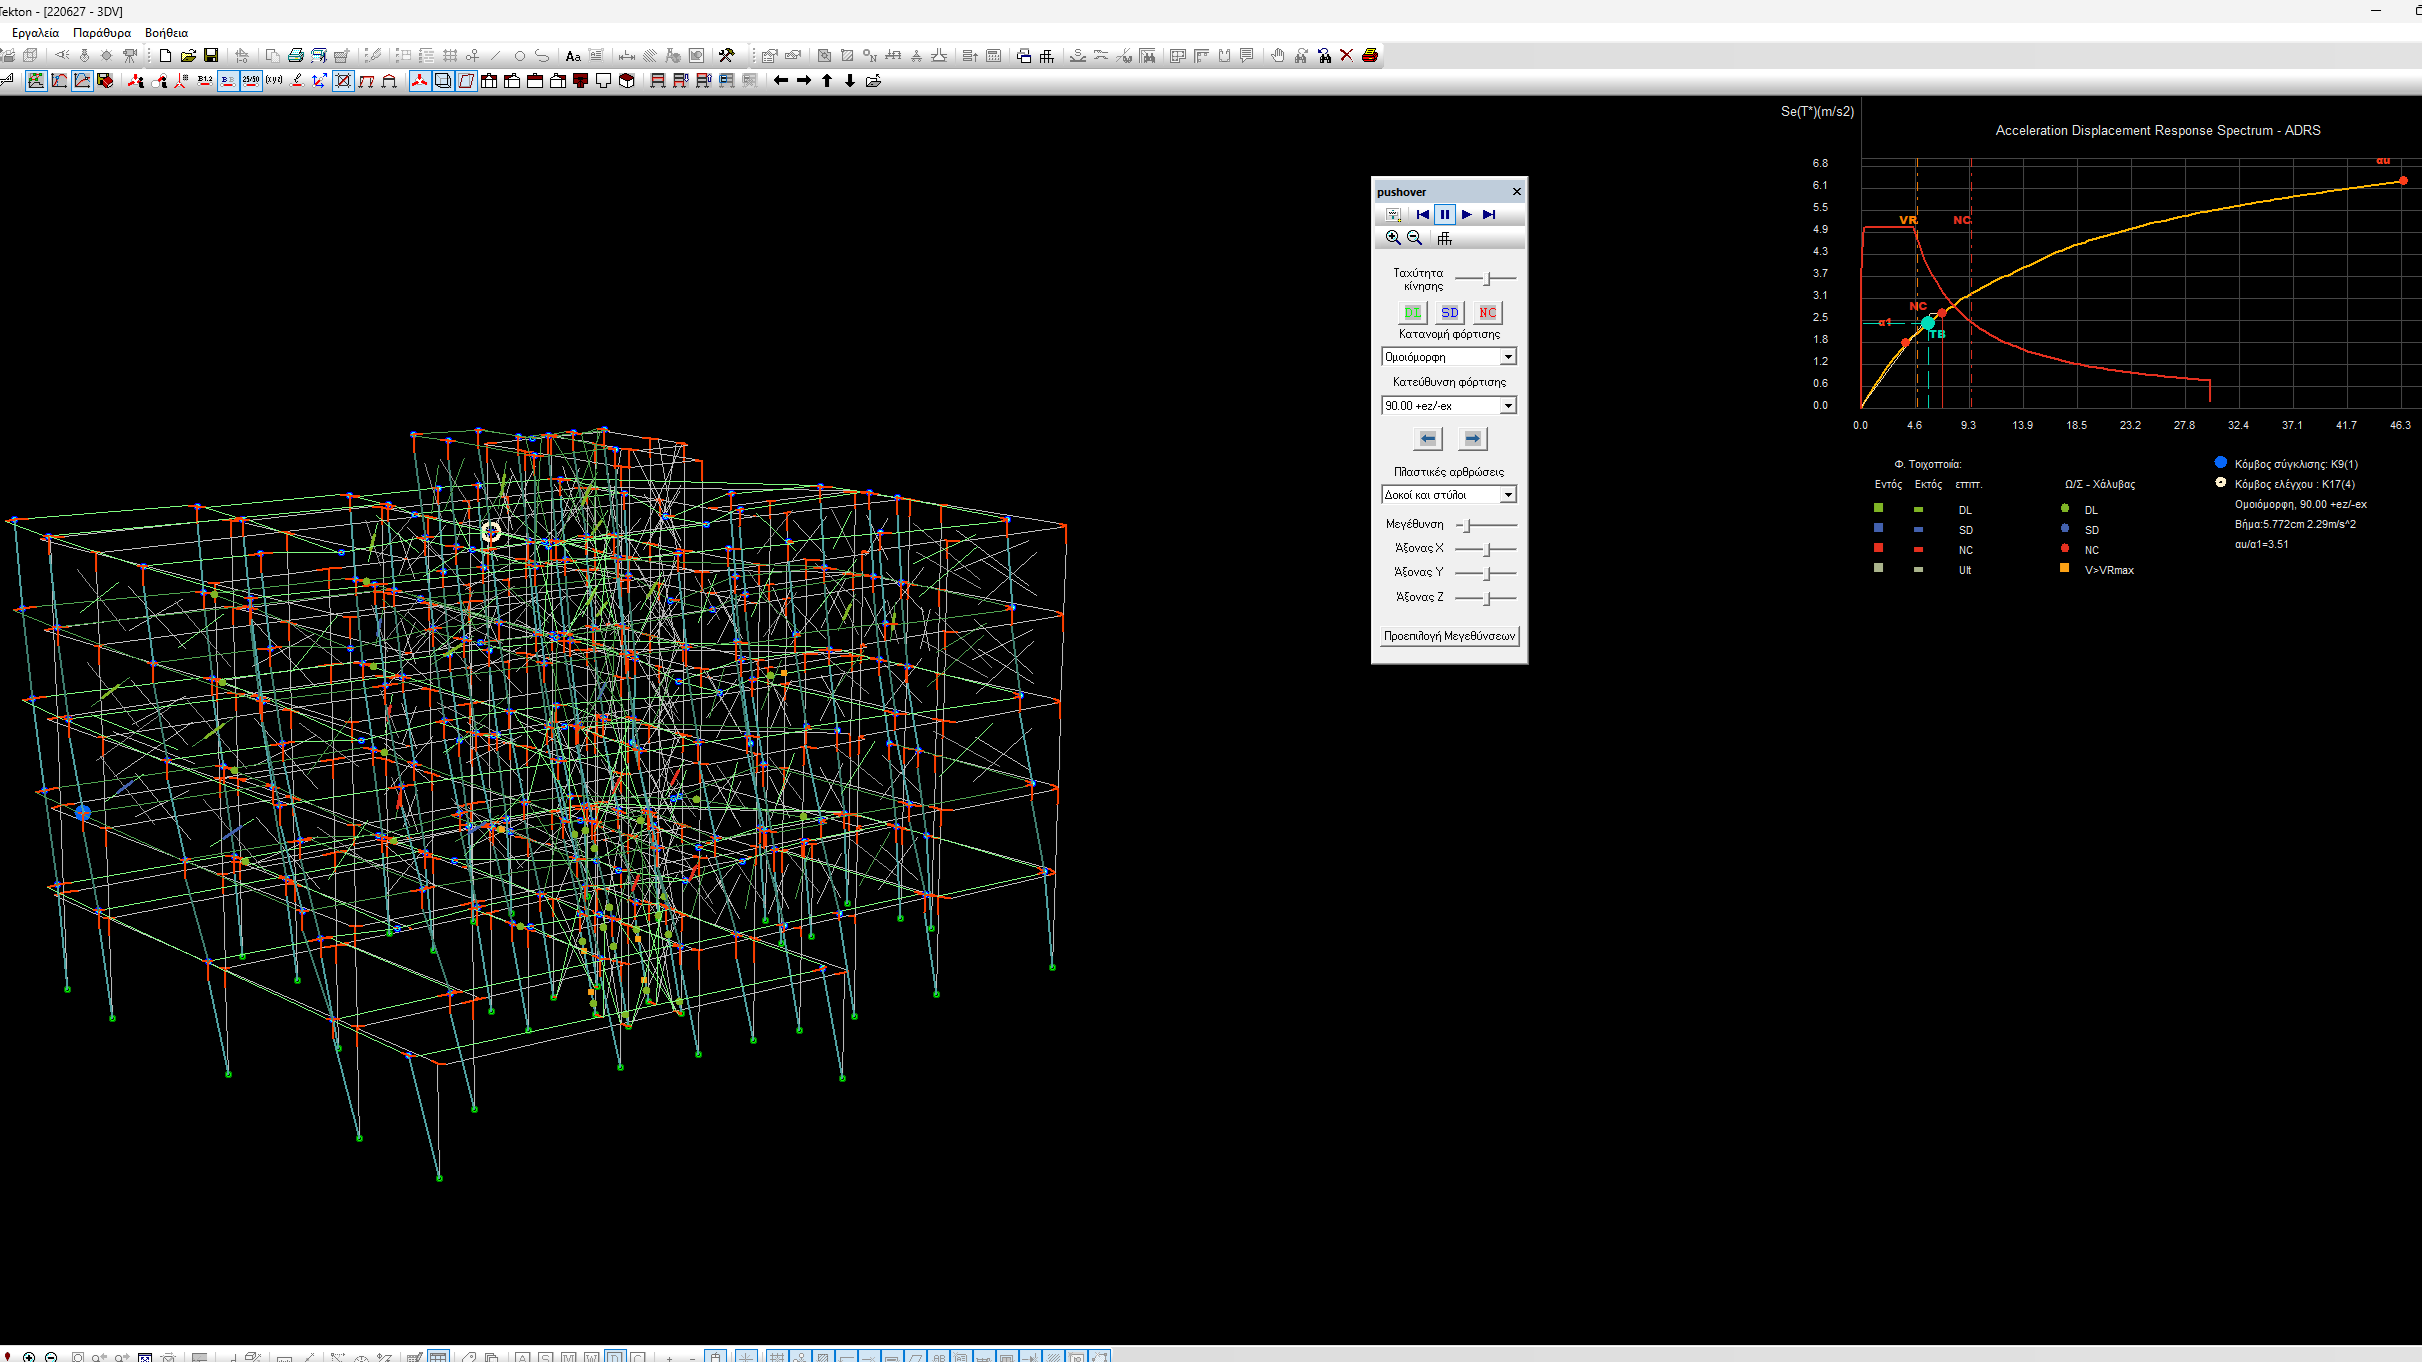2422x1362 pixels.
Task: Click the next direction right arrow button
Action: 1472,439
